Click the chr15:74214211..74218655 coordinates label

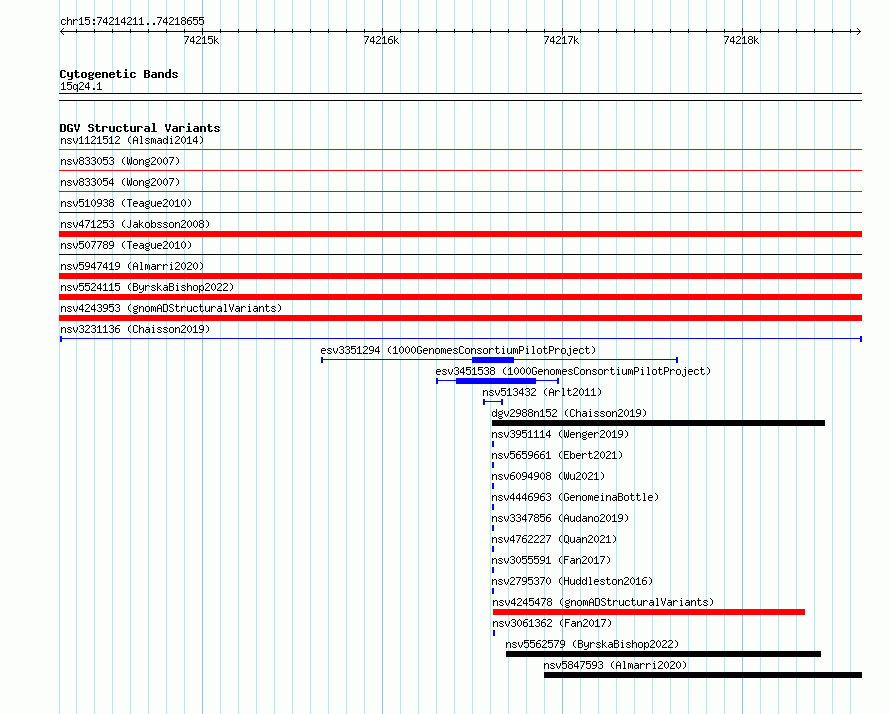pos(132,22)
